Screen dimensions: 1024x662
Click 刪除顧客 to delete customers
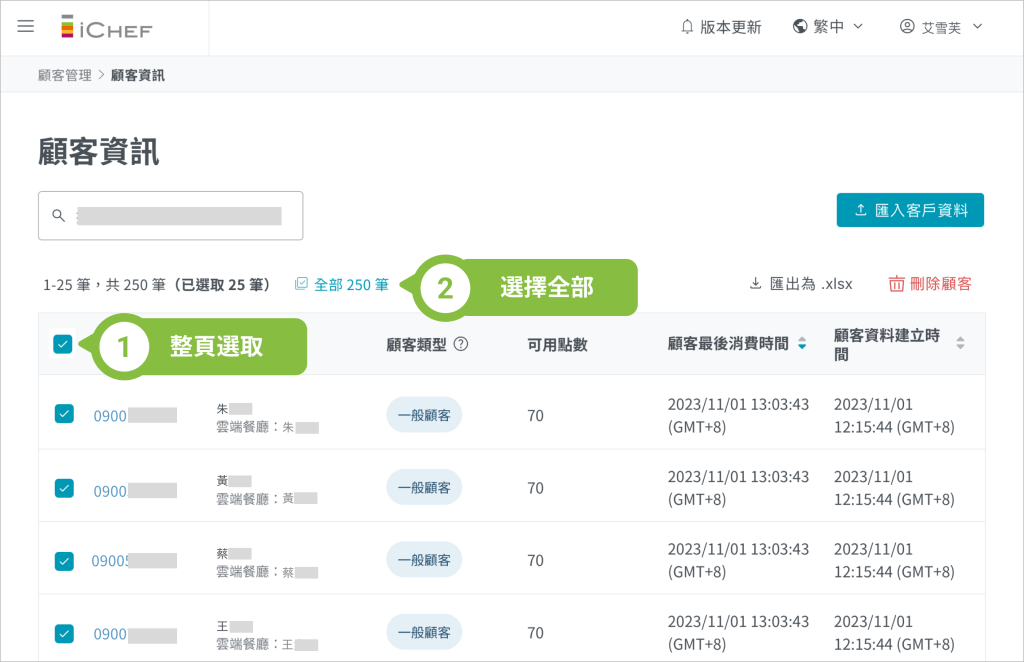tap(930, 284)
